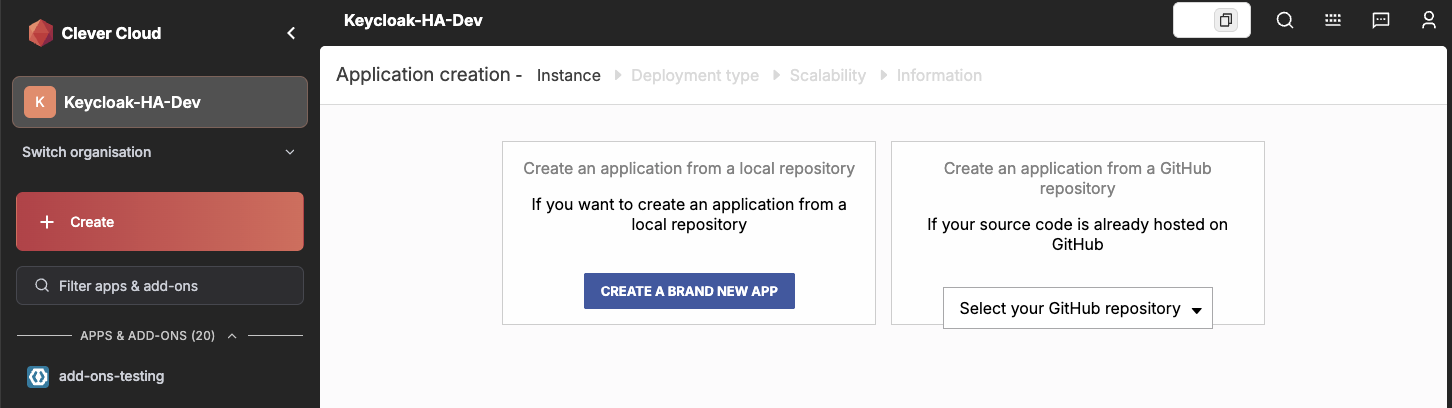Image resolution: width=1452 pixels, height=408 pixels.
Task: Click the red Create button in the sidebar
Action: (x=160, y=222)
